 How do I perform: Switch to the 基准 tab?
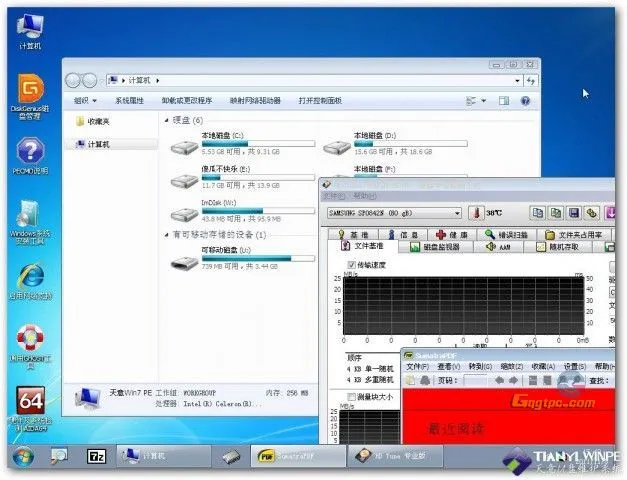(353, 234)
